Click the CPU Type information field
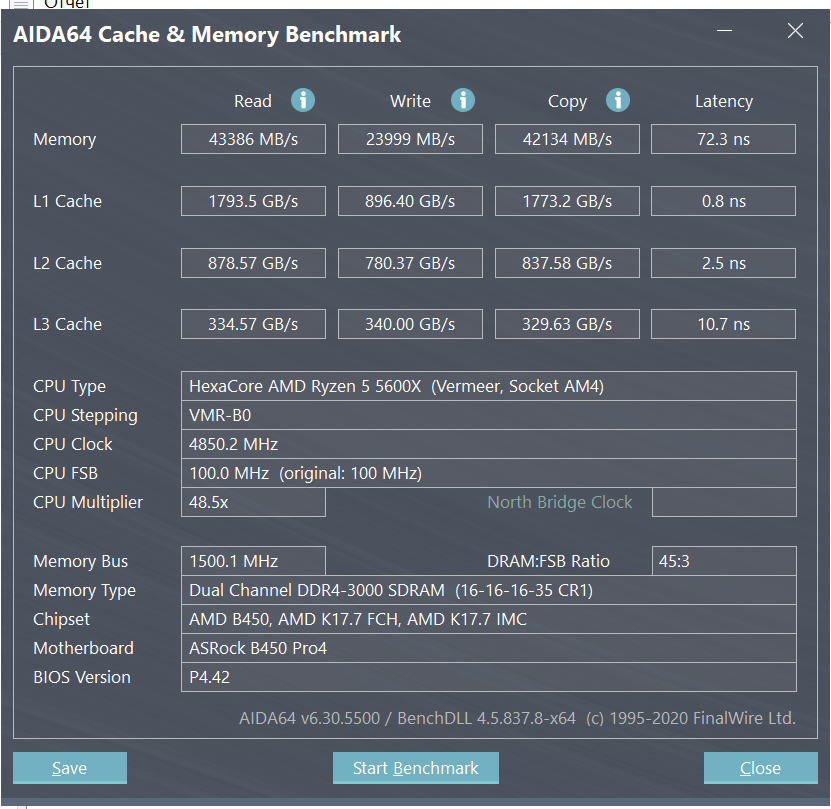The width and height of the screenshot is (831, 809). [x=488, y=386]
